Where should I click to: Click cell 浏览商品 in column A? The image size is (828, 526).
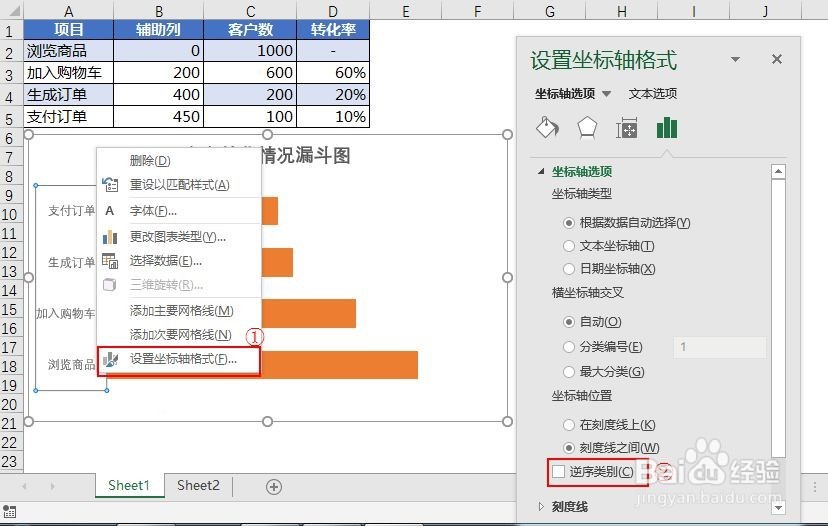(x=69, y=51)
